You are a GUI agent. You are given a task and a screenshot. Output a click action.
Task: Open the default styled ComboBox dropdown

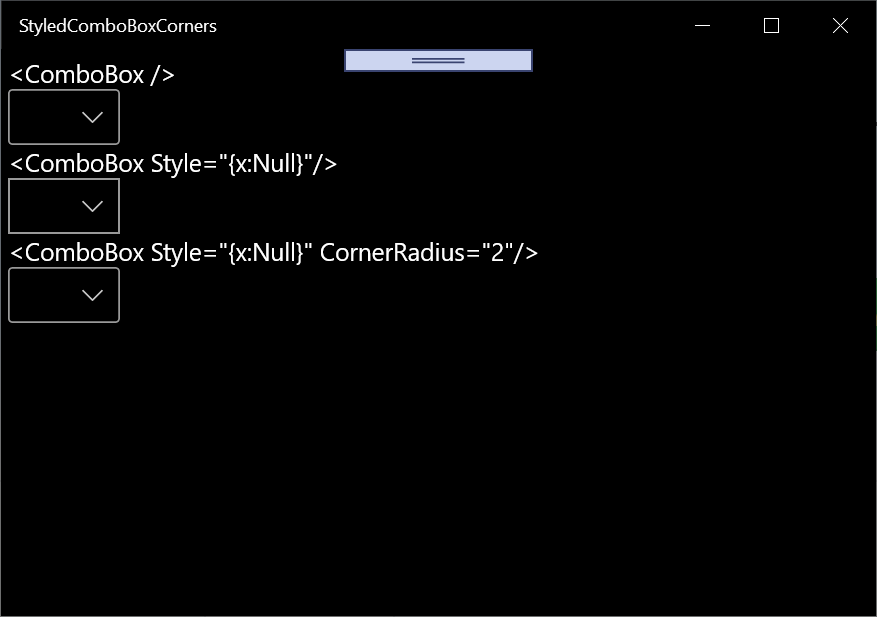[63, 117]
